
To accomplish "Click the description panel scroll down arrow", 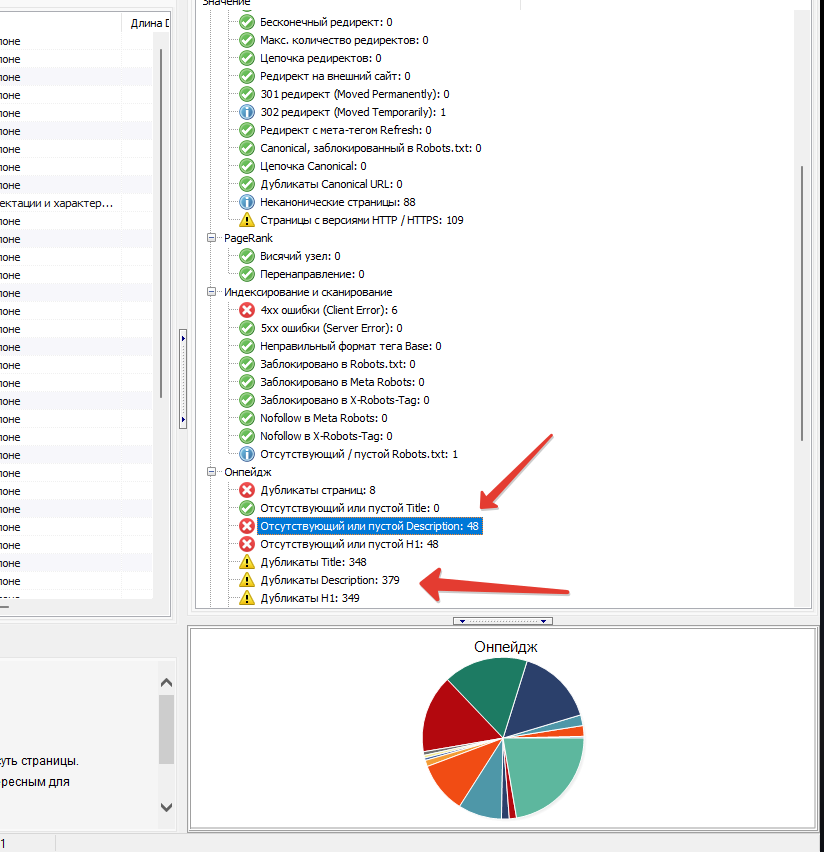I will [x=166, y=806].
